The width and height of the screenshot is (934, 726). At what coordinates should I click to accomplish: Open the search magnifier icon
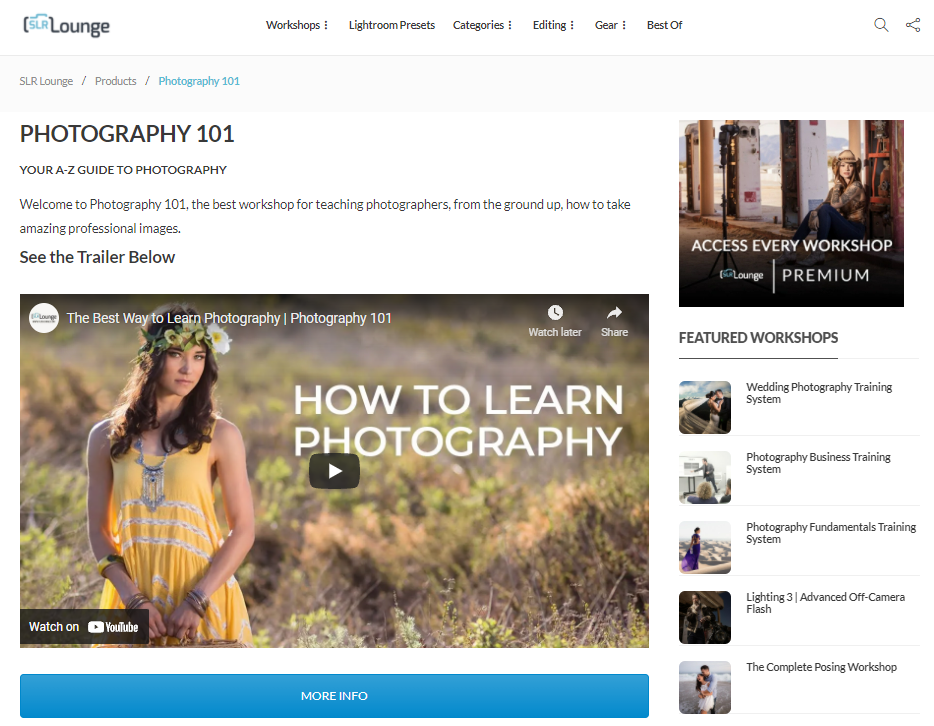(881, 25)
